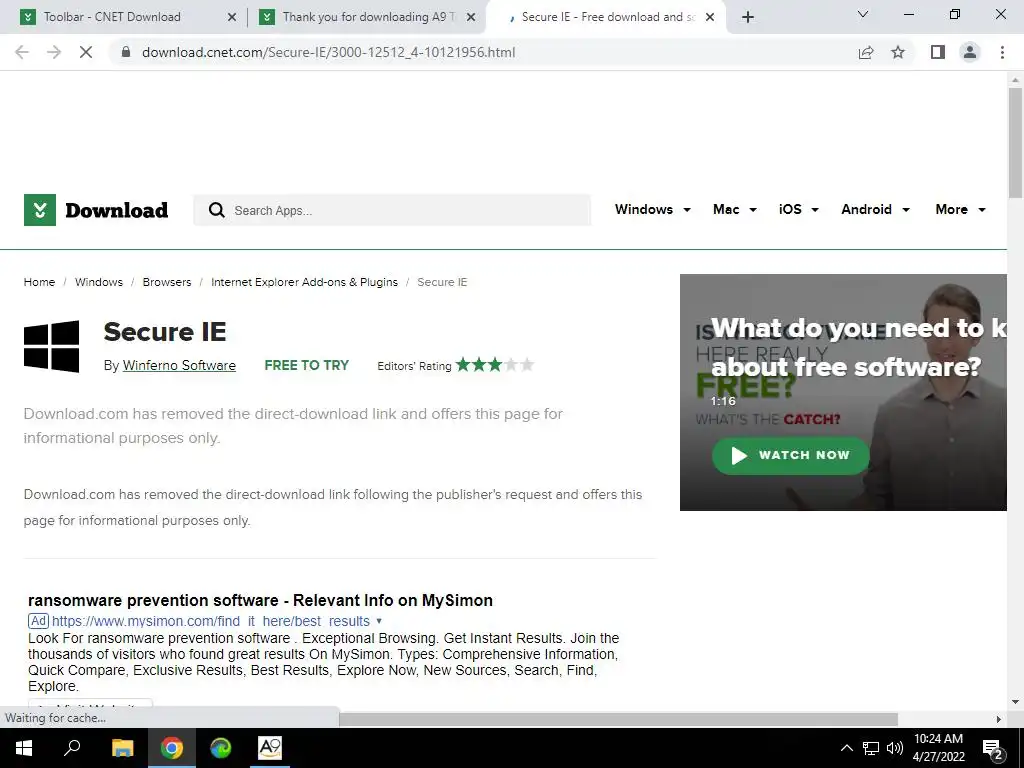Open the tab search chevron

(x=863, y=14)
